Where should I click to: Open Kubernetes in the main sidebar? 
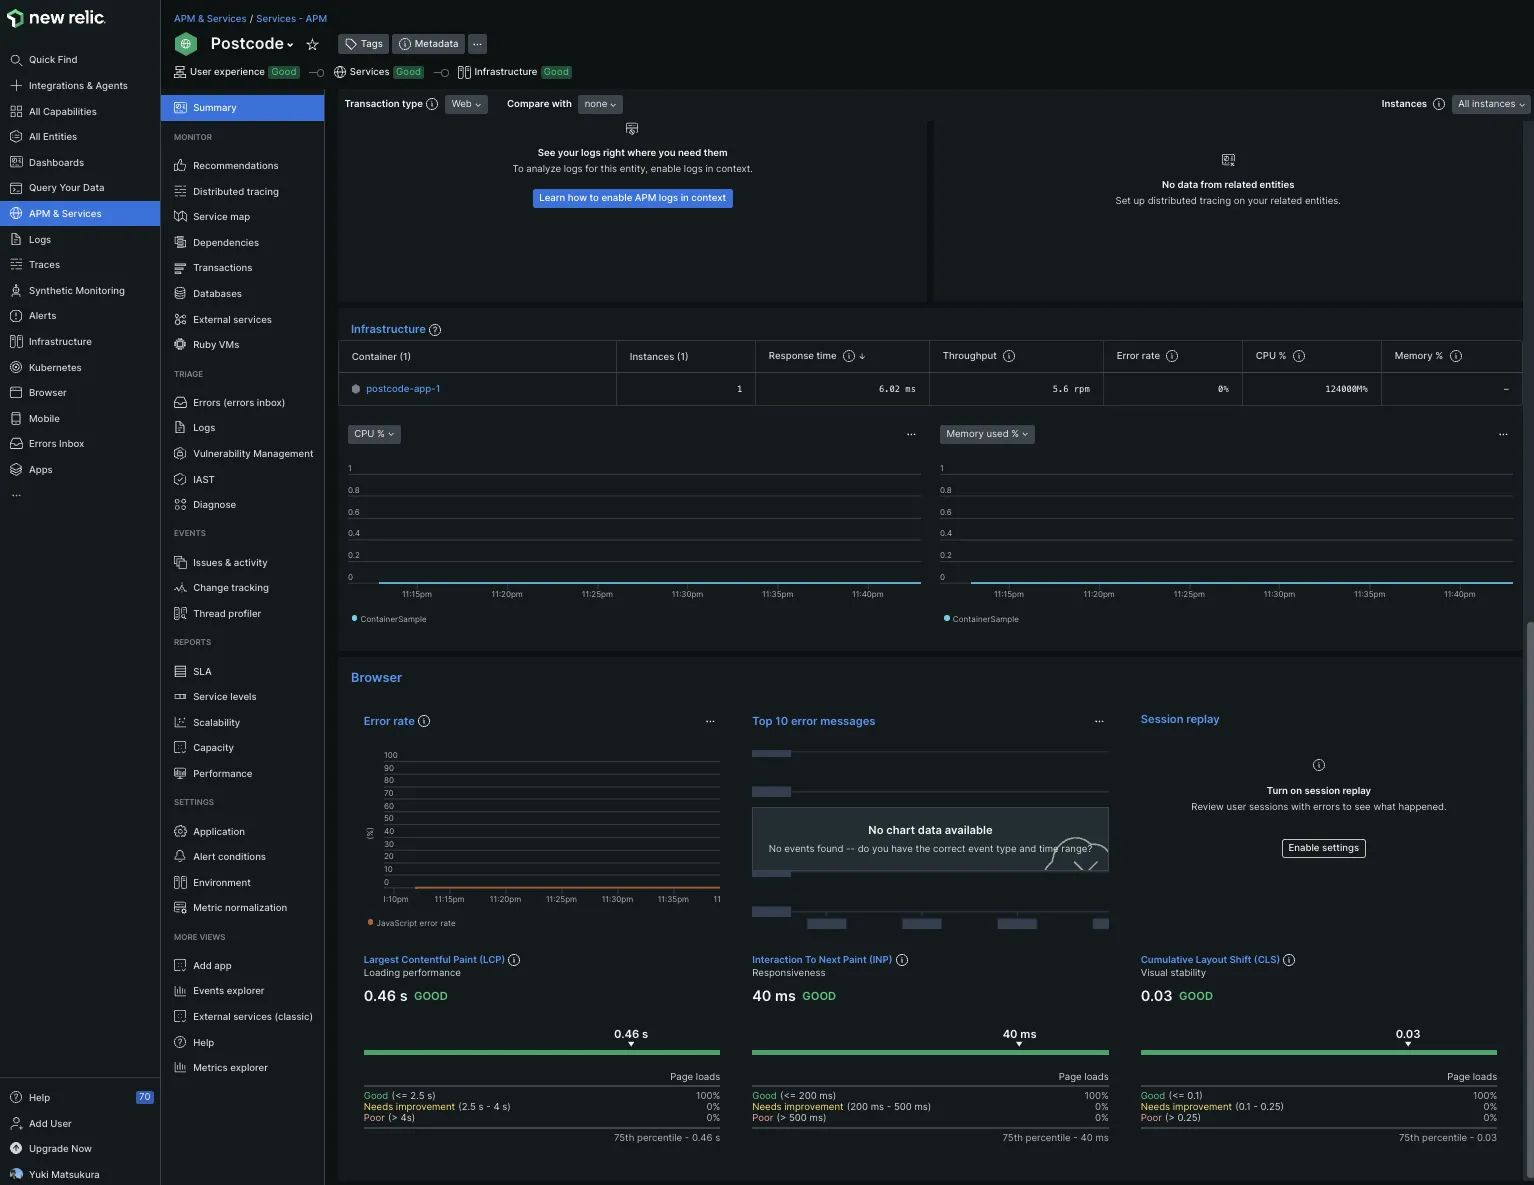[55, 368]
